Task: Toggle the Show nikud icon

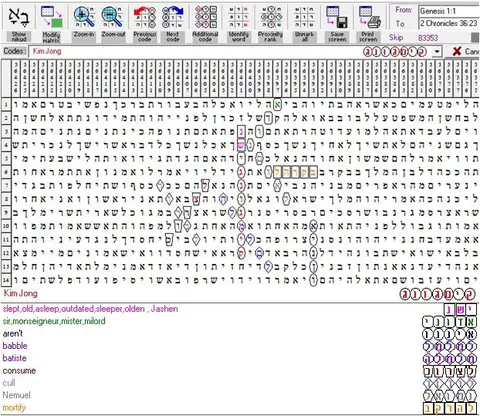Action: [19, 17]
